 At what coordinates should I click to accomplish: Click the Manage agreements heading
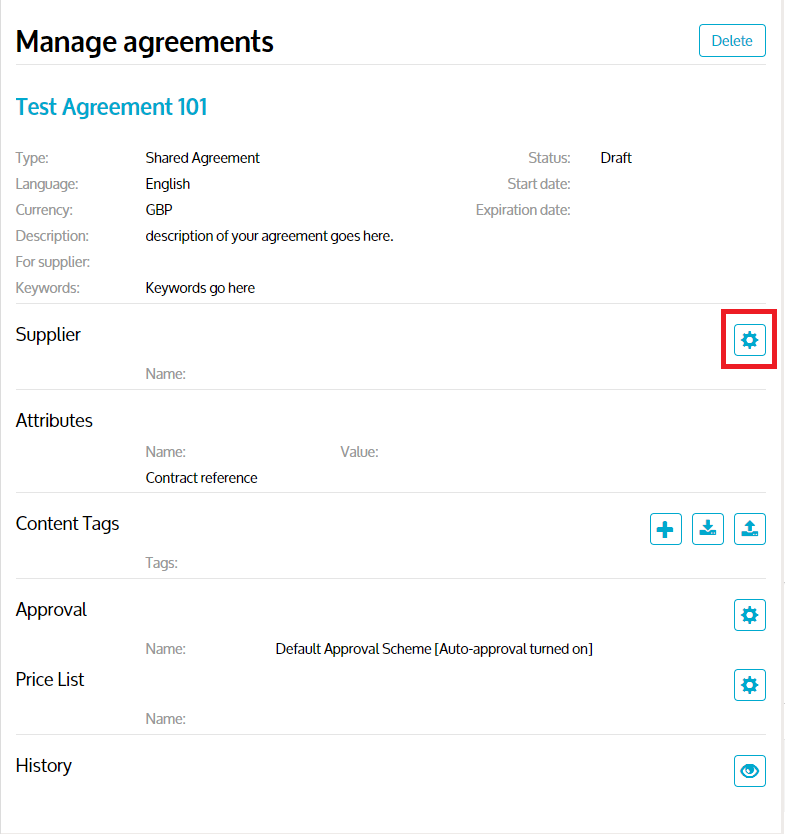tap(145, 42)
